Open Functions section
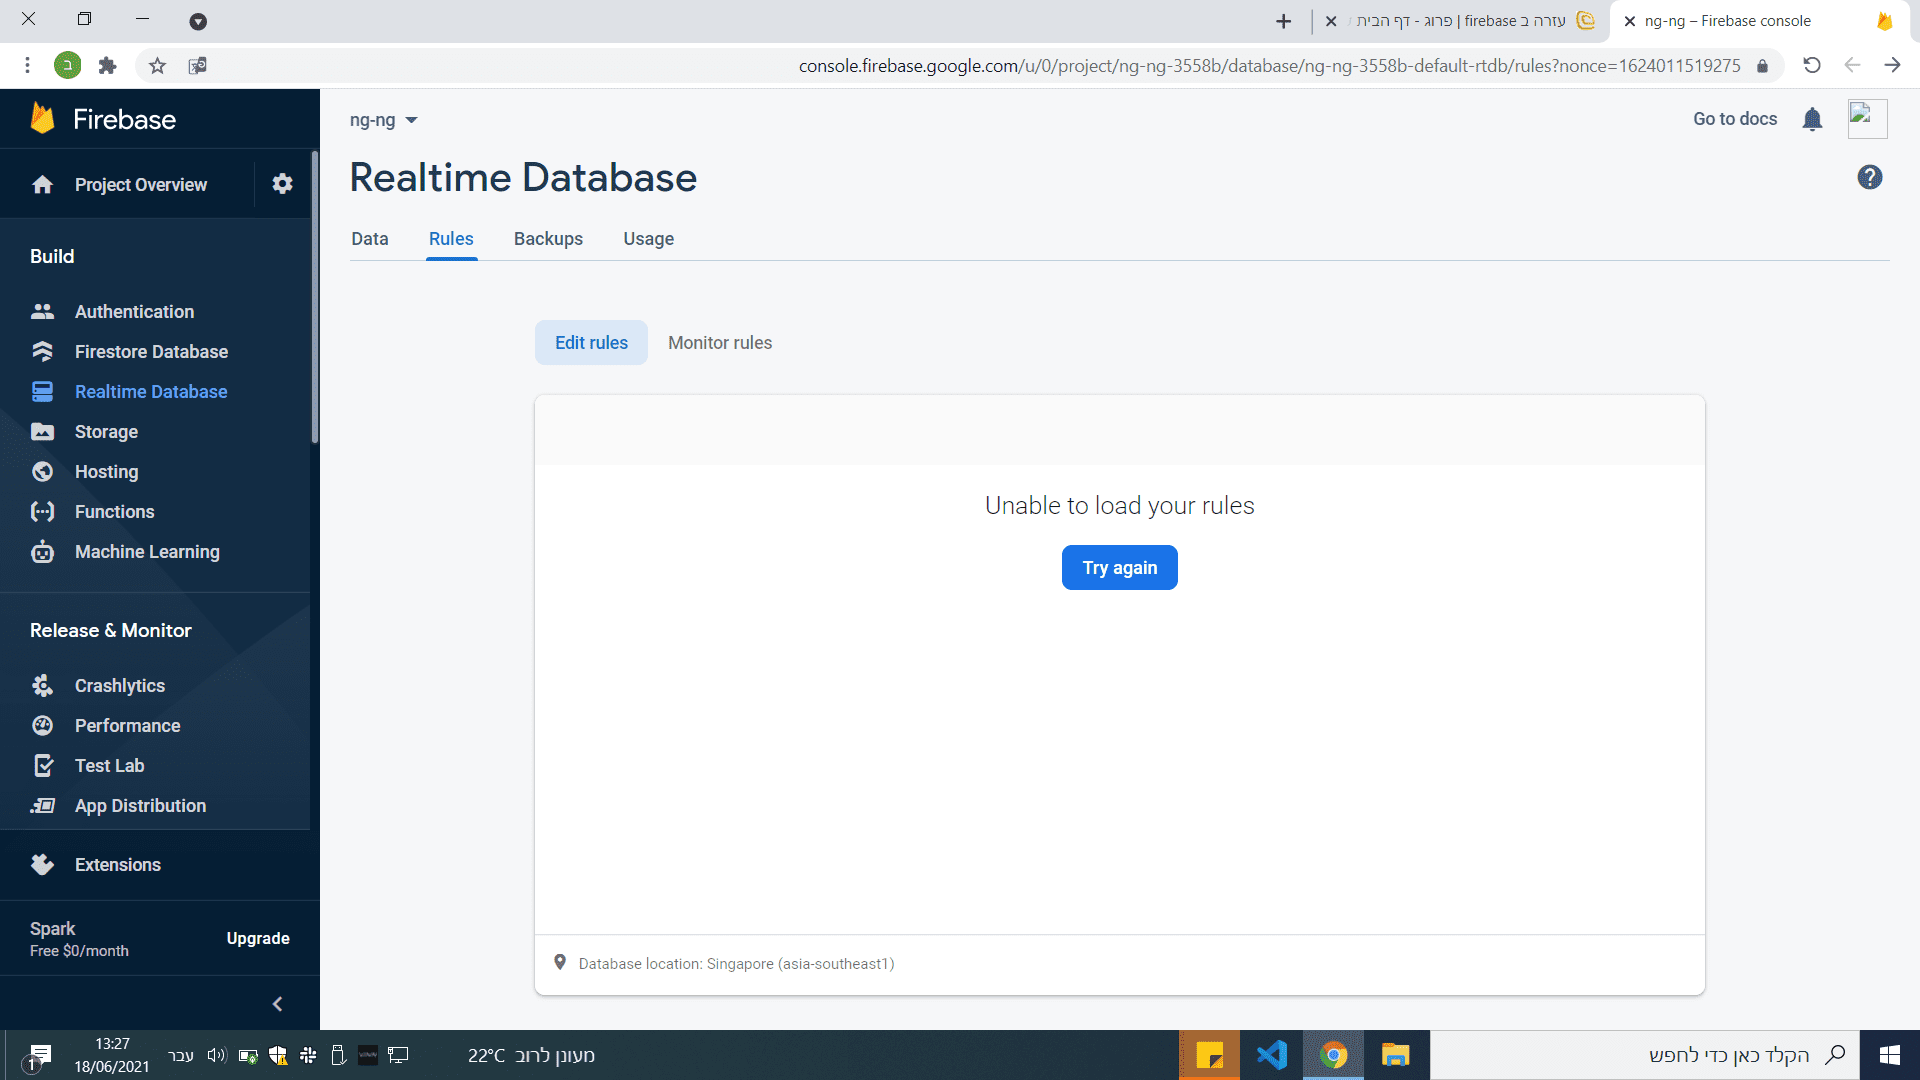This screenshot has height=1080, width=1920. coord(114,512)
